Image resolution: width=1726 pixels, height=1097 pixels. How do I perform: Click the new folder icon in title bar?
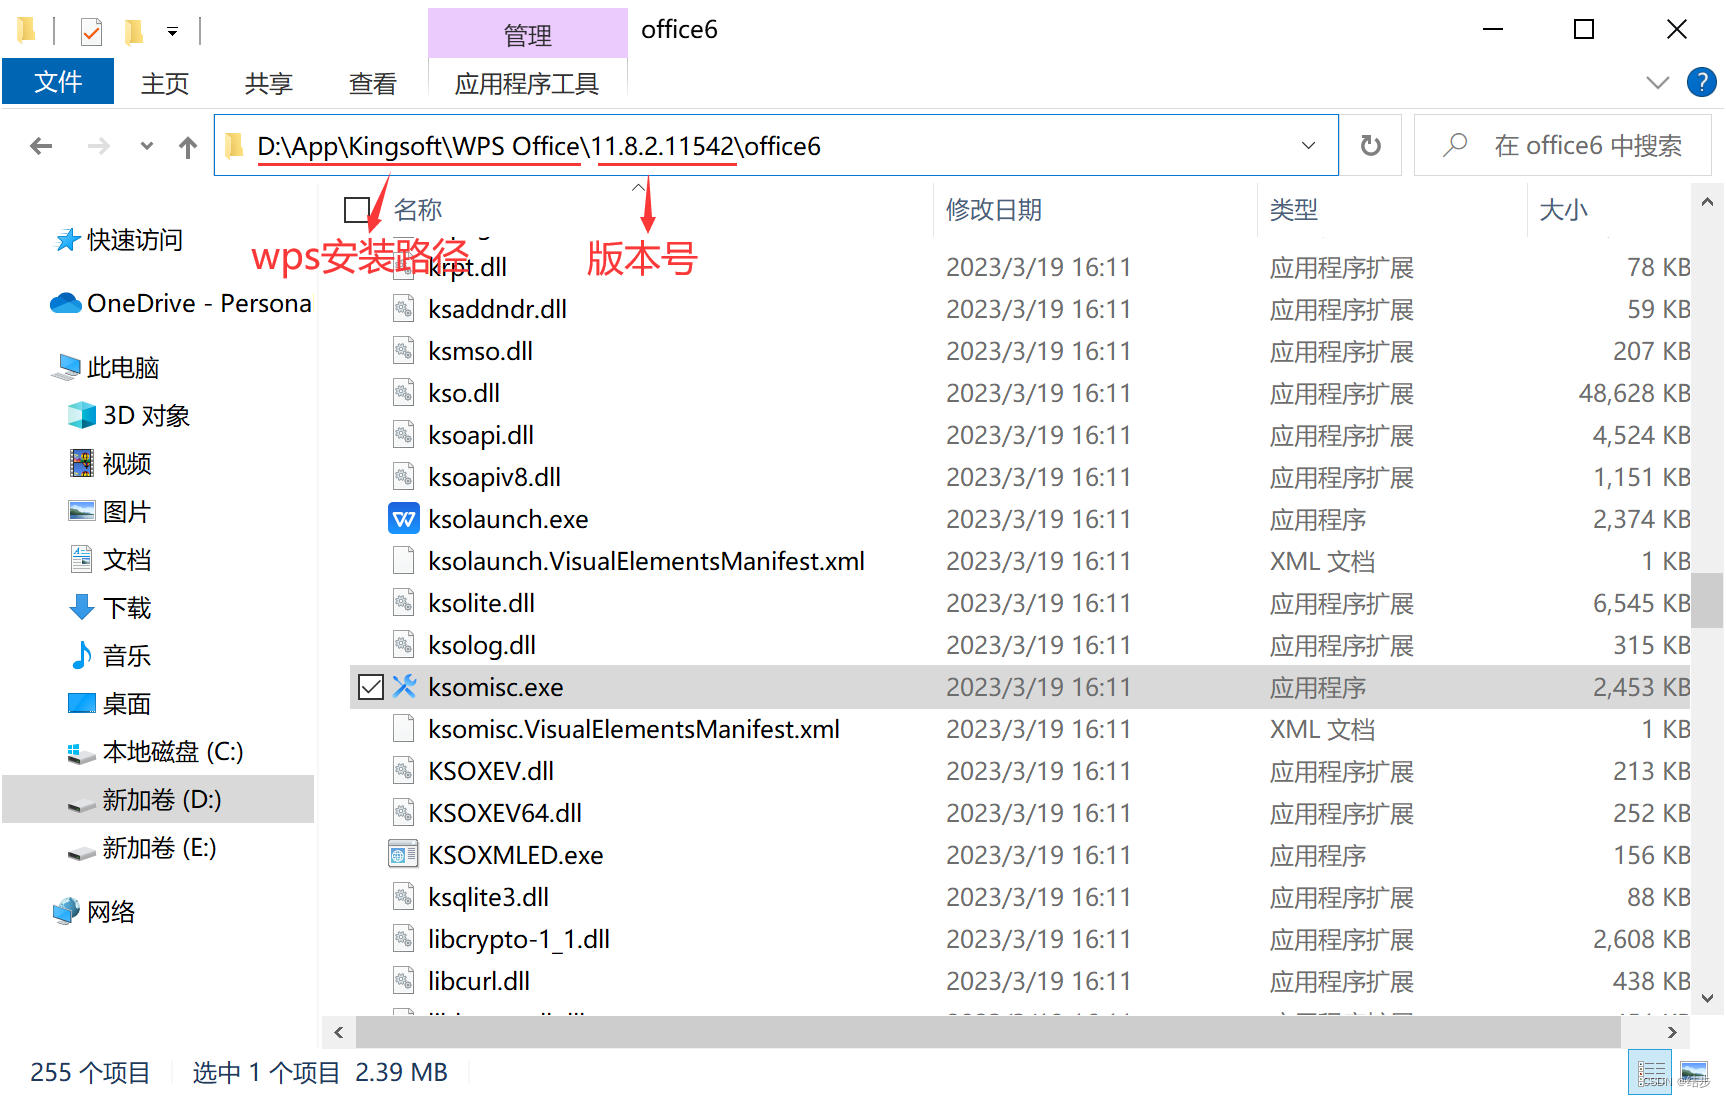coord(134,32)
